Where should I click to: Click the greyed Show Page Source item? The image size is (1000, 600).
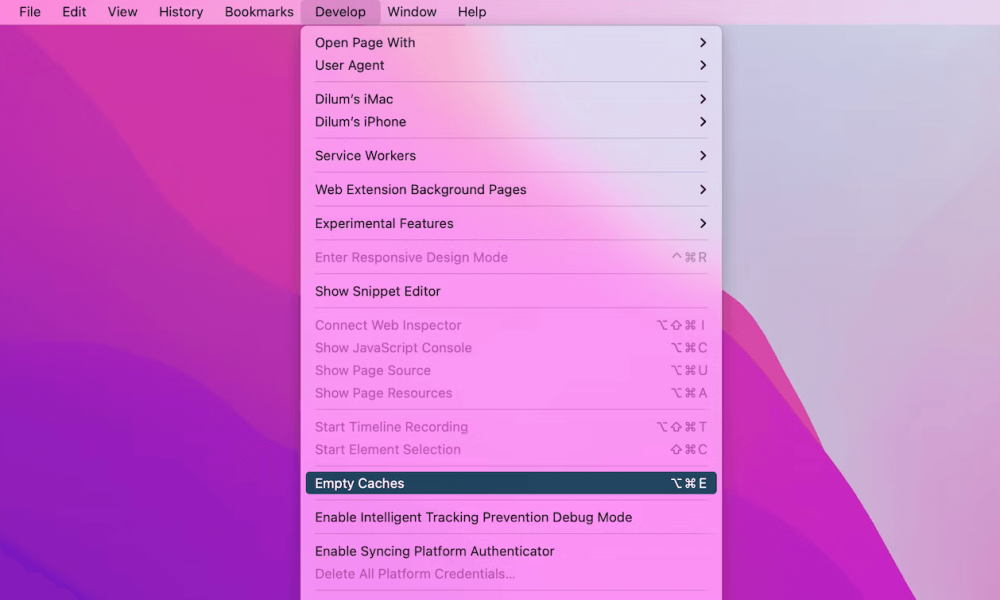(511, 370)
